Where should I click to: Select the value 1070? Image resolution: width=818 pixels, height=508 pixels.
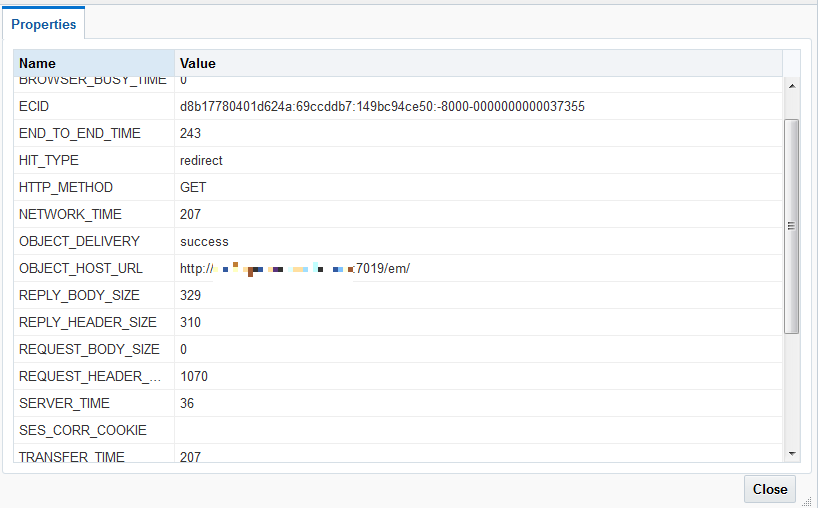point(194,377)
